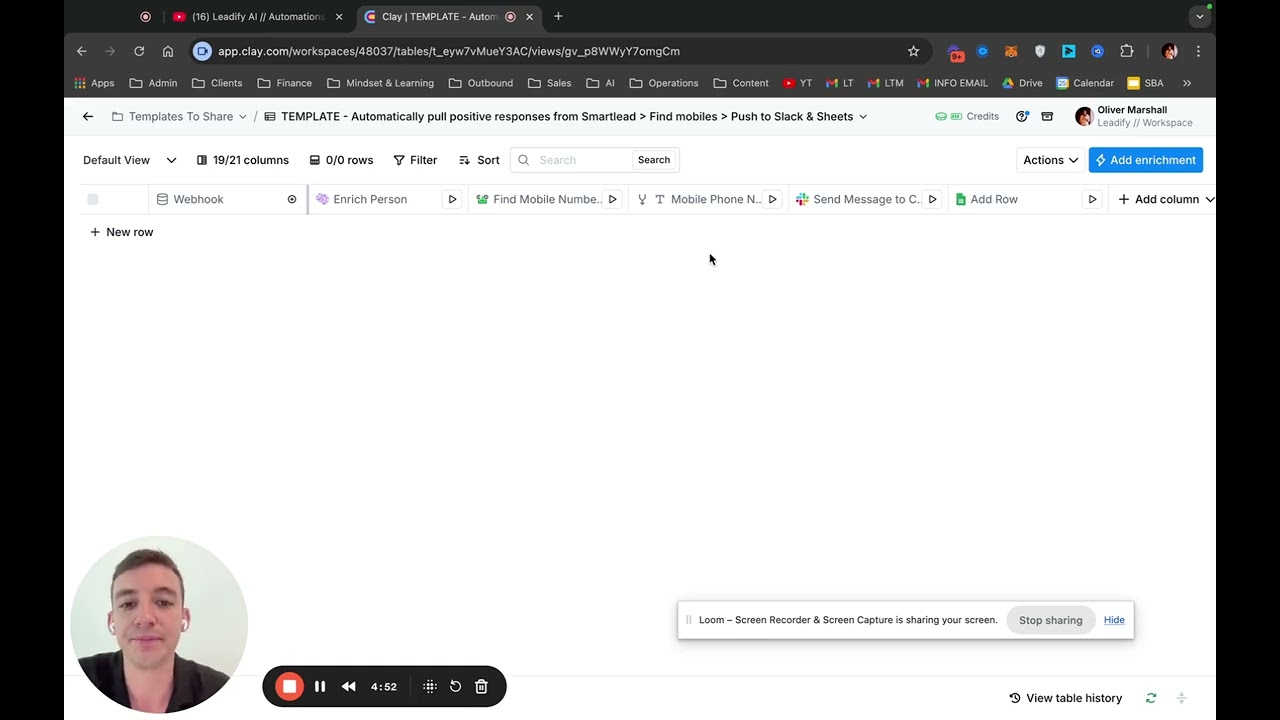Run the Find Mobile Number column play button
1280x720 pixels.
point(612,199)
